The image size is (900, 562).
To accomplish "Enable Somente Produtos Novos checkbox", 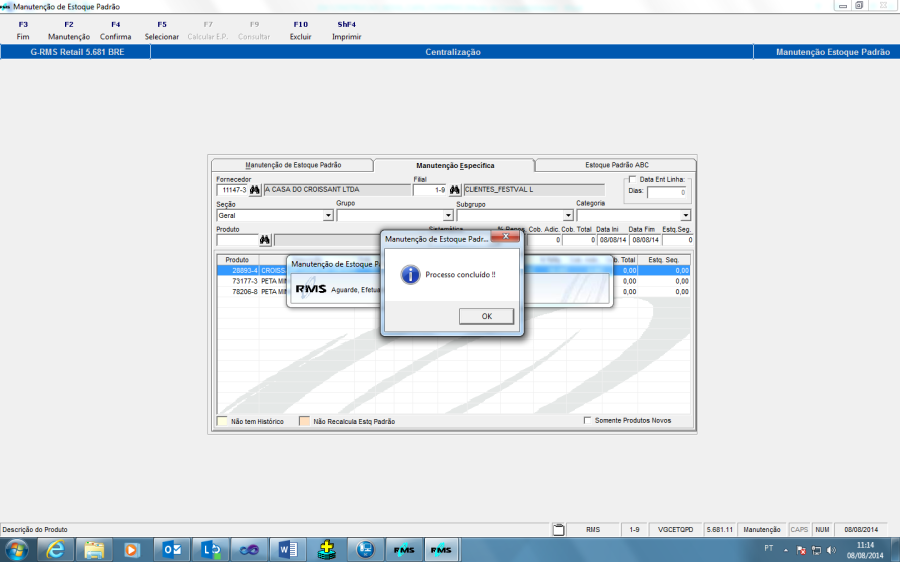I will [x=587, y=420].
